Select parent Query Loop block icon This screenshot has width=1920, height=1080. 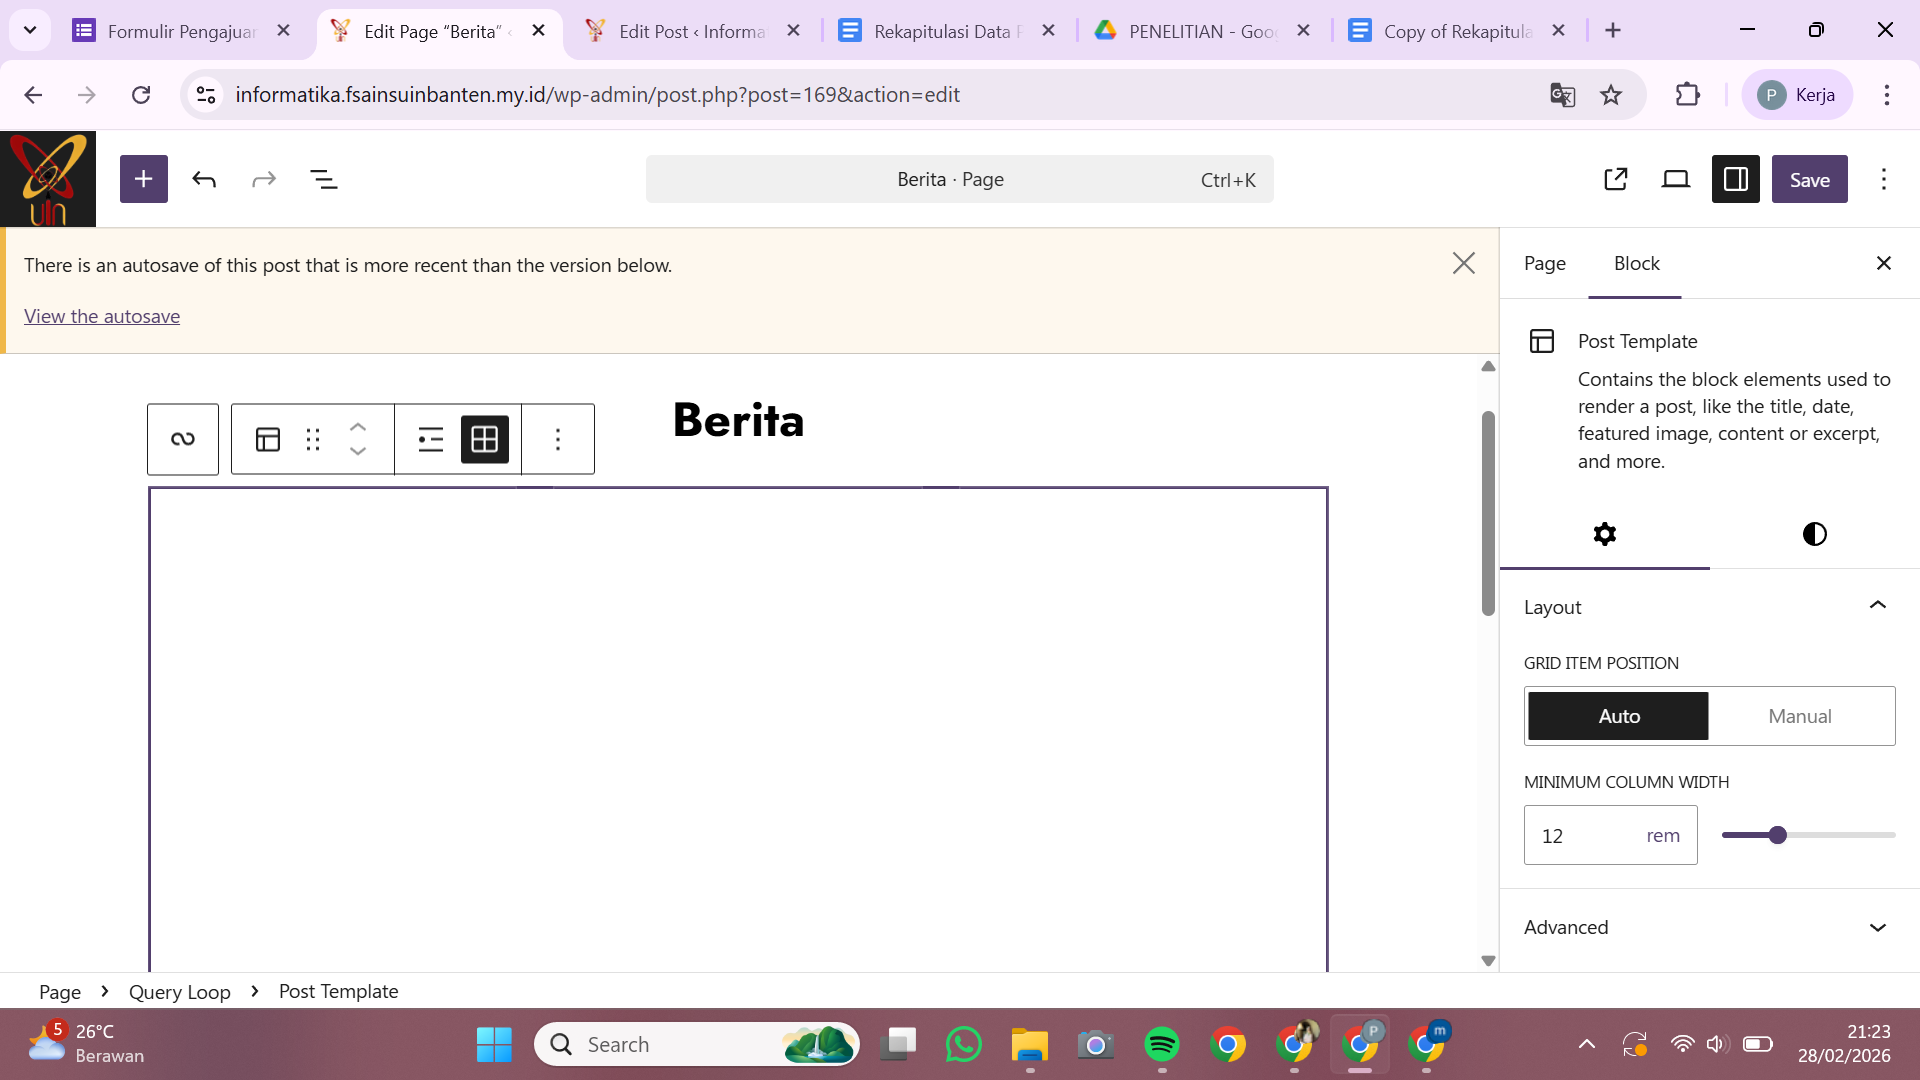pyautogui.click(x=183, y=439)
